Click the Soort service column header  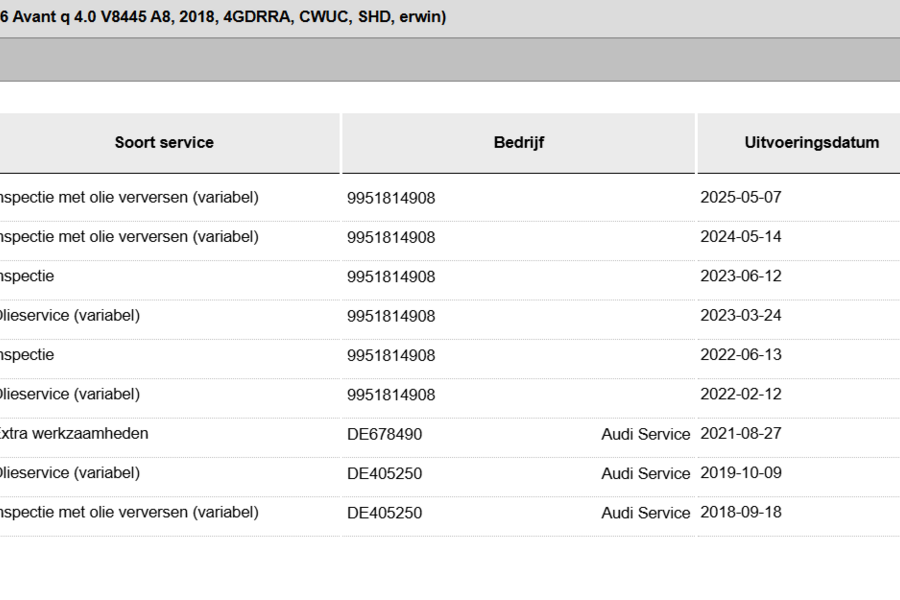(164, 142)
